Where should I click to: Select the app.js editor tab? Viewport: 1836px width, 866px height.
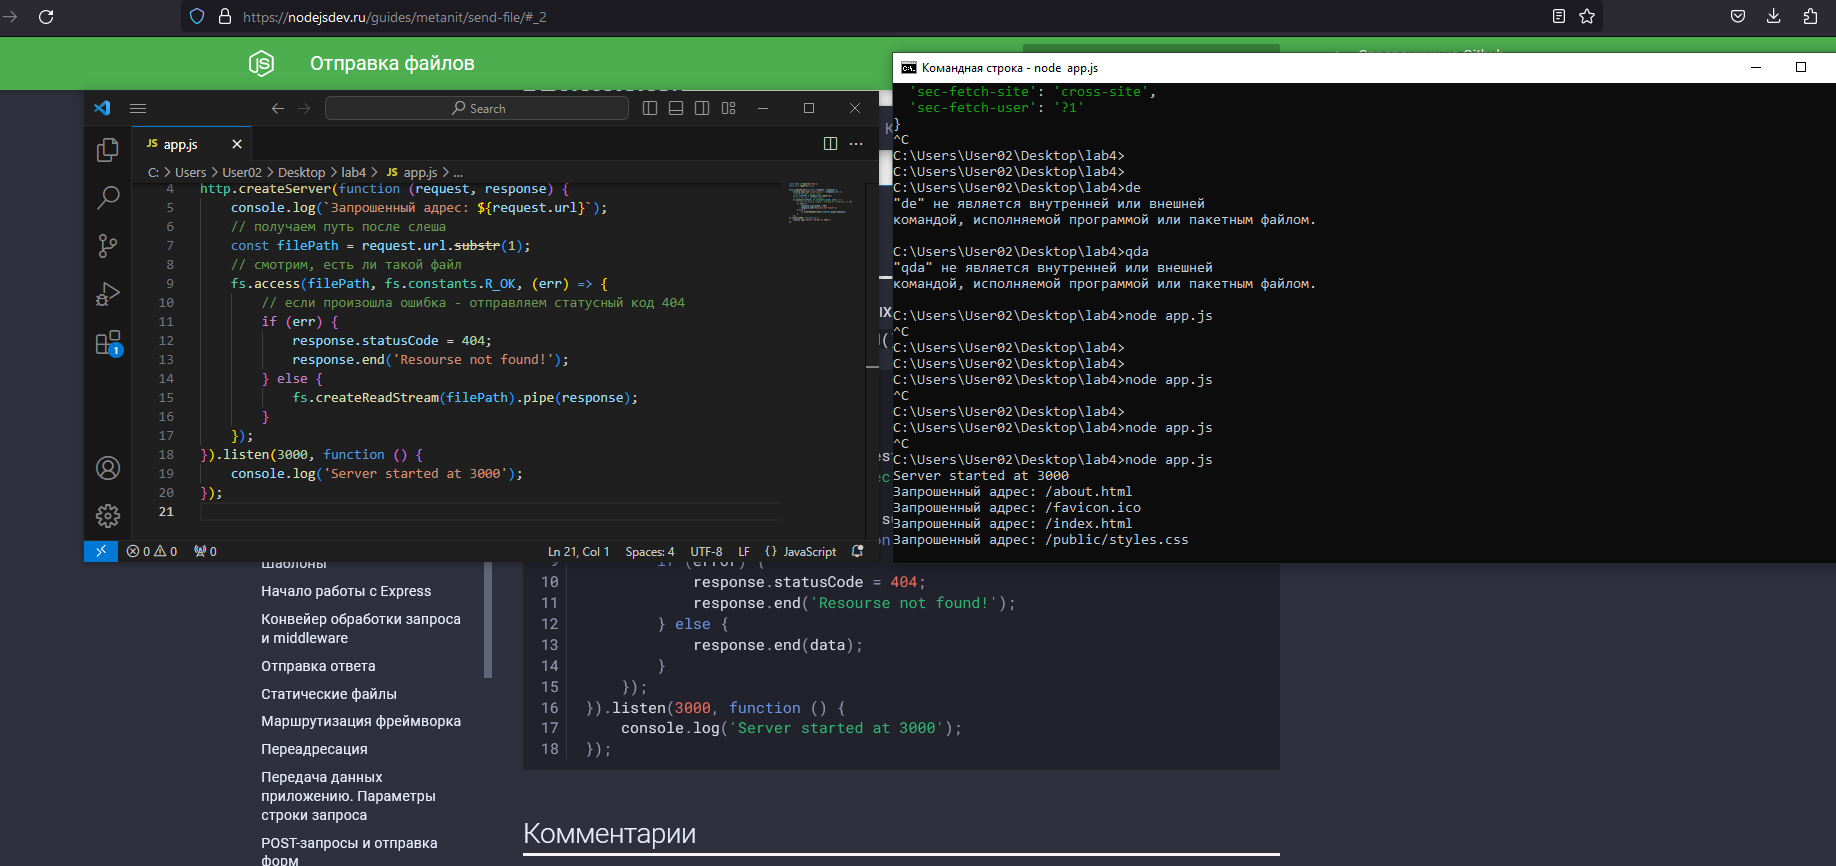tap(181, 144)
